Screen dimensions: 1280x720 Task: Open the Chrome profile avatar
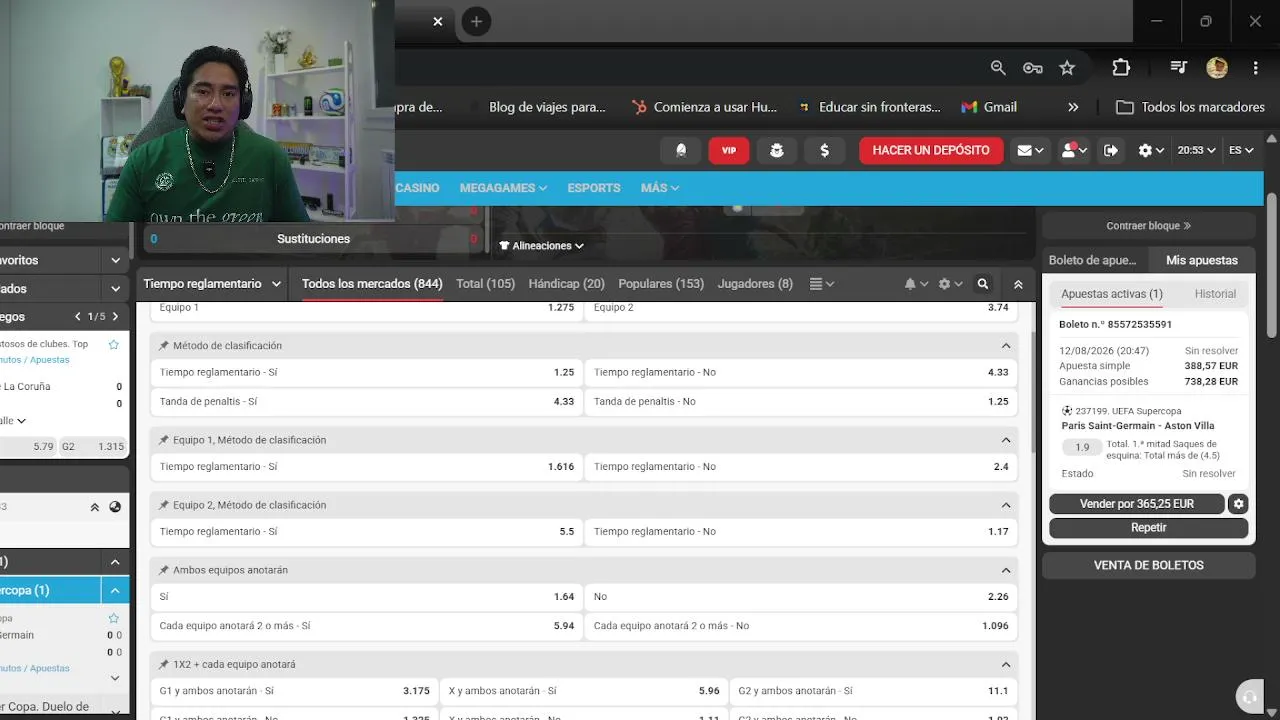[1217, 67]
